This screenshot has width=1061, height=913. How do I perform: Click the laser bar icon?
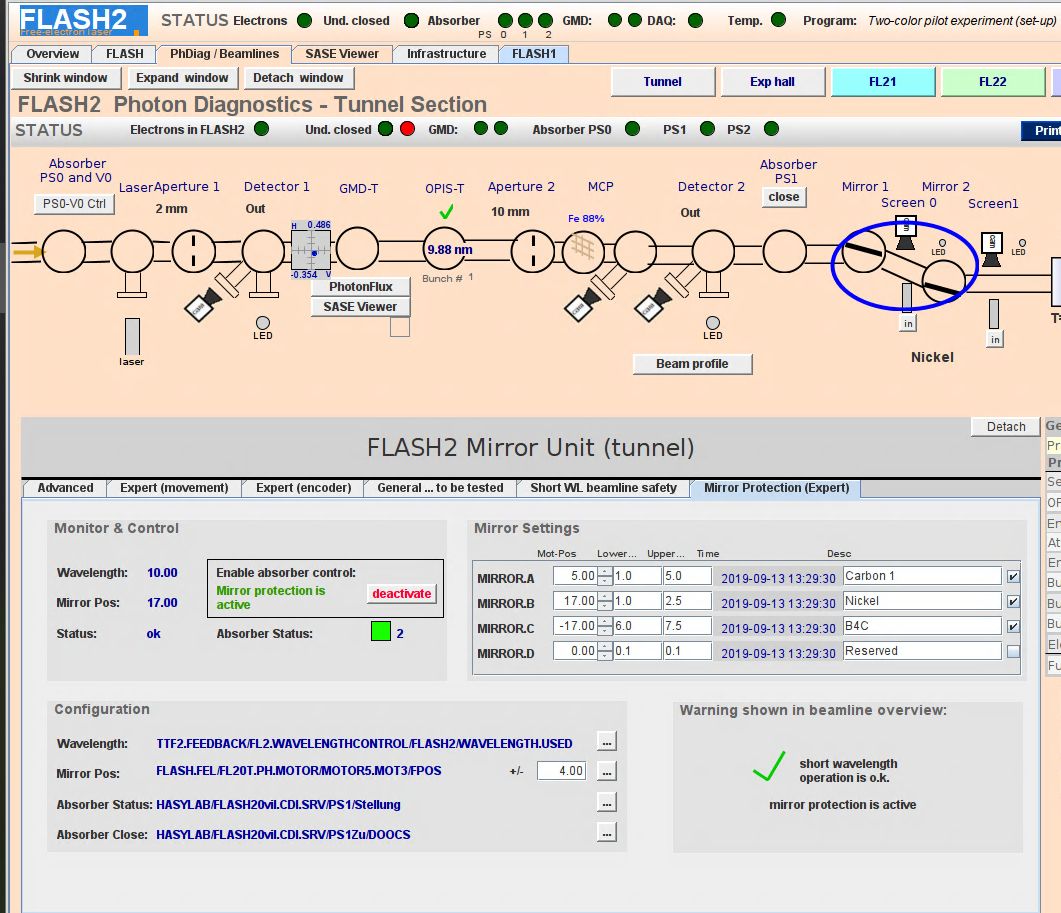[x=132, y=336]
